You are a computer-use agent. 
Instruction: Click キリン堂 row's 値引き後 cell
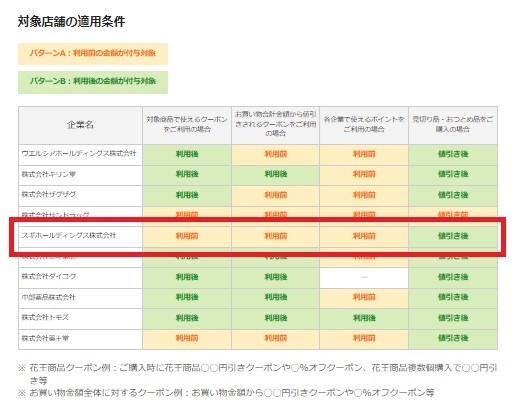pos(453,174)
